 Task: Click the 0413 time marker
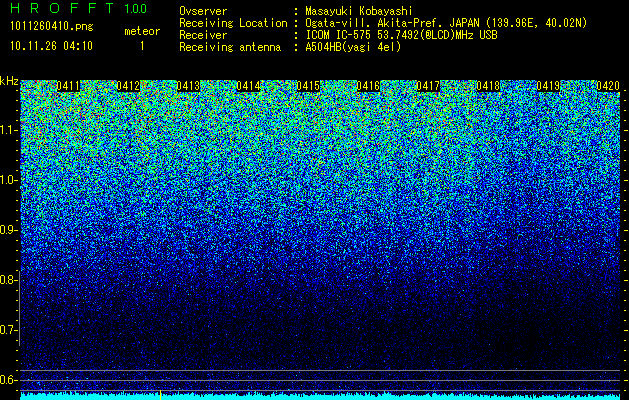click(188, 86)
